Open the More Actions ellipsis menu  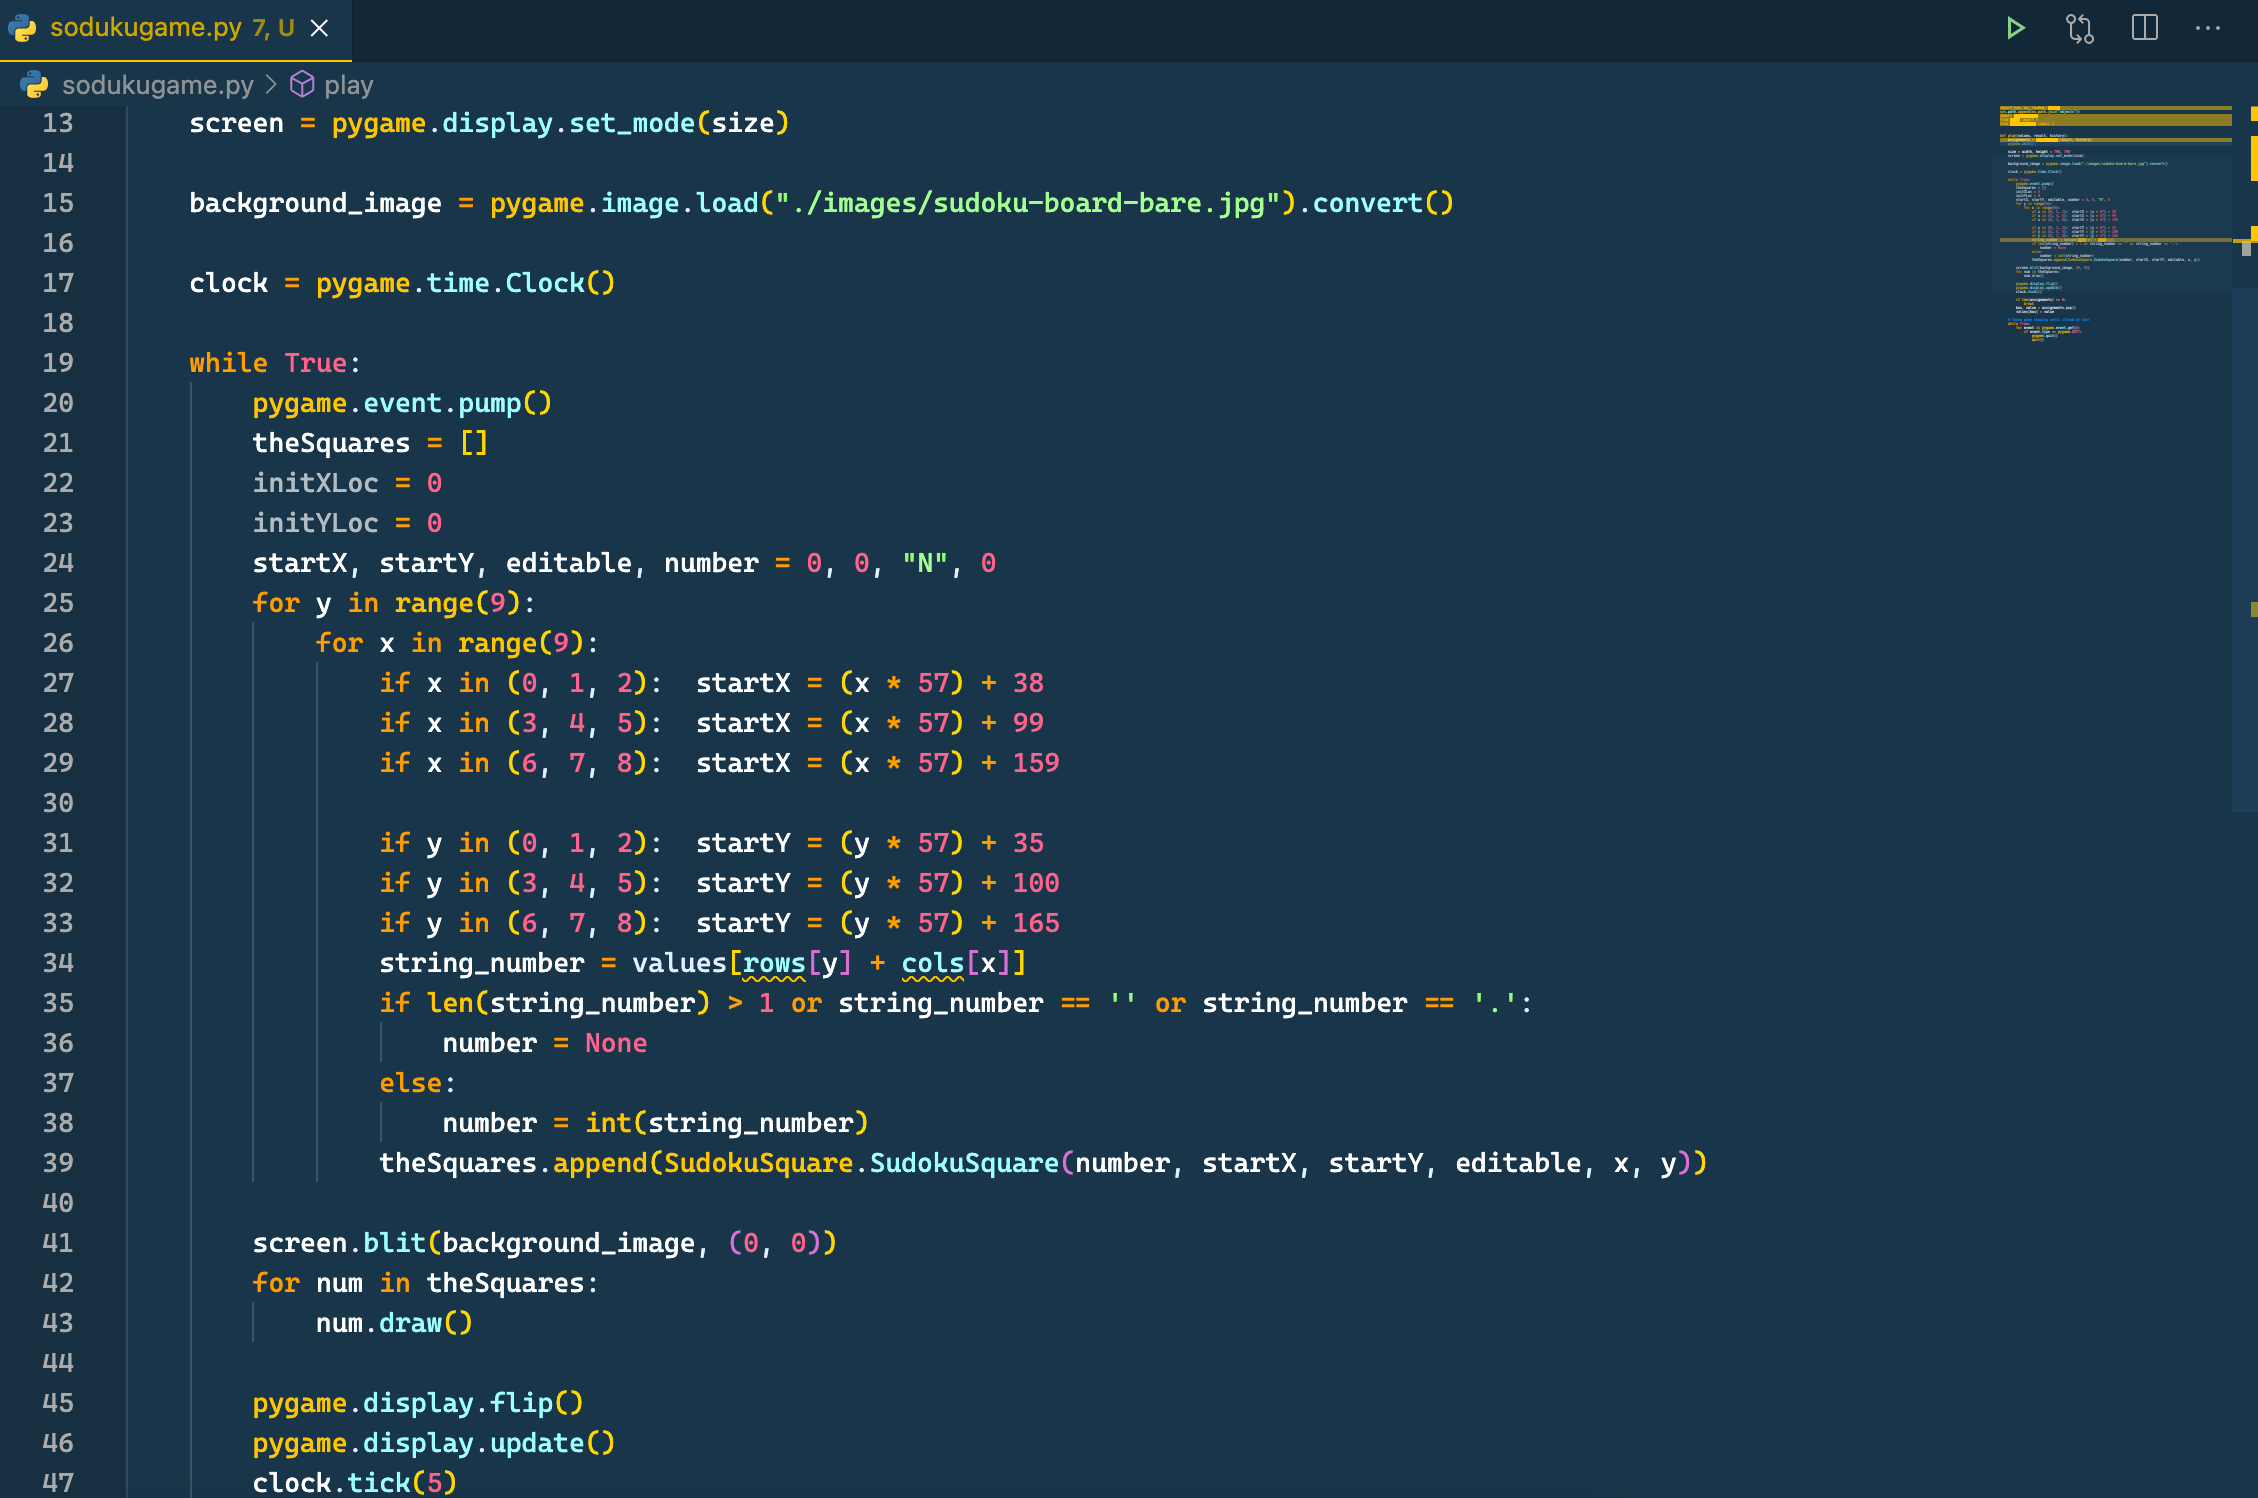(2208, 28)
